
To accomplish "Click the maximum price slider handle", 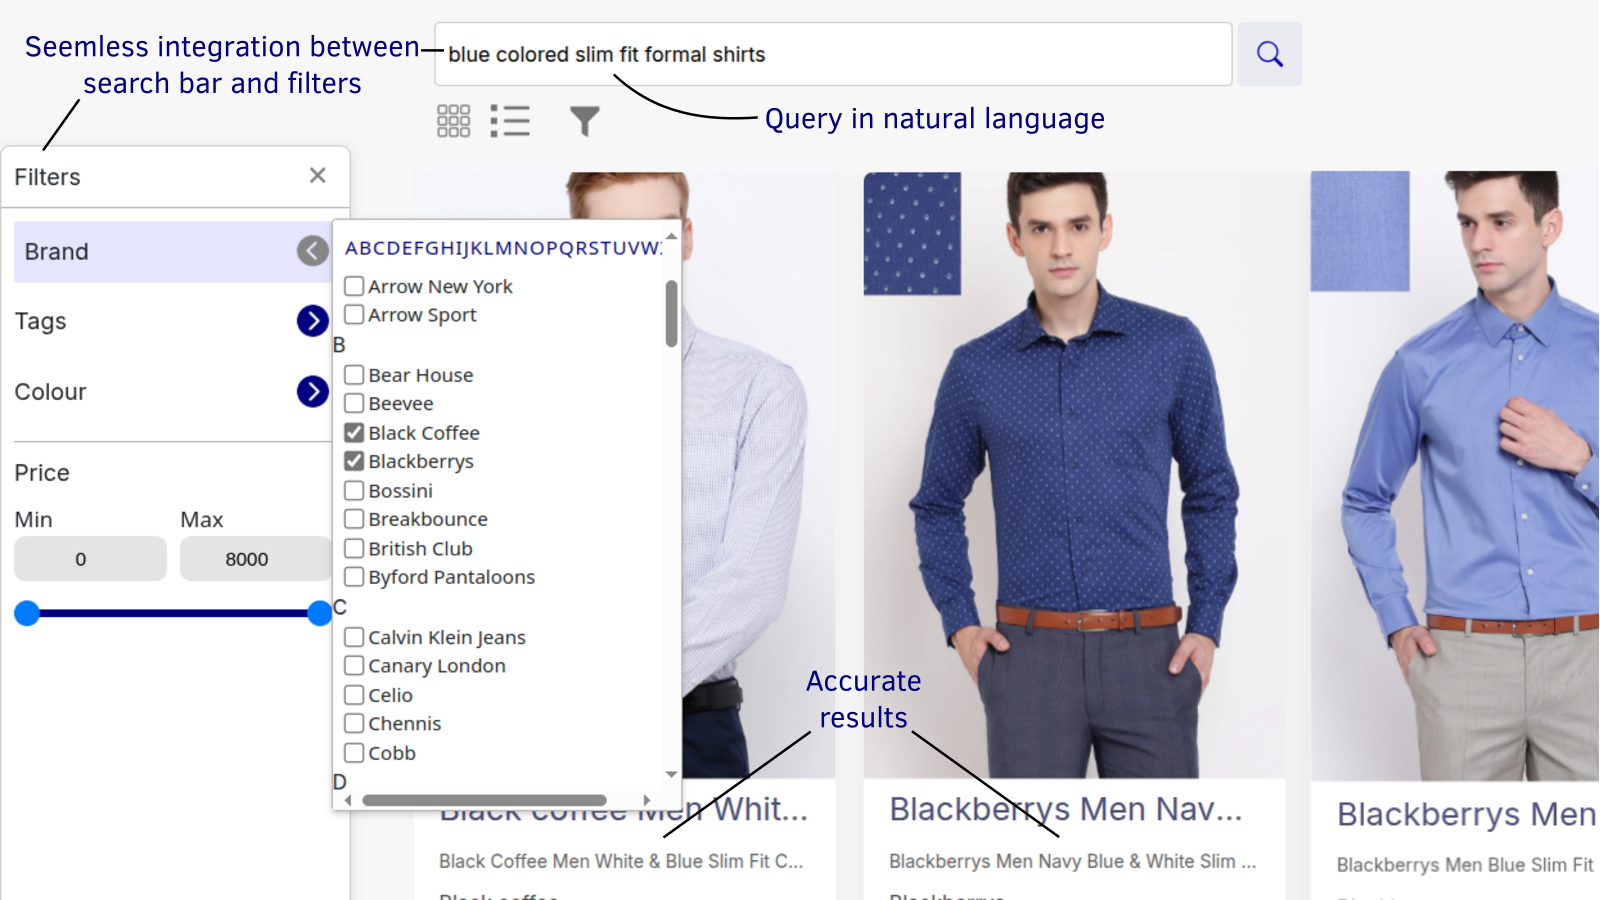I will [319, 613].
